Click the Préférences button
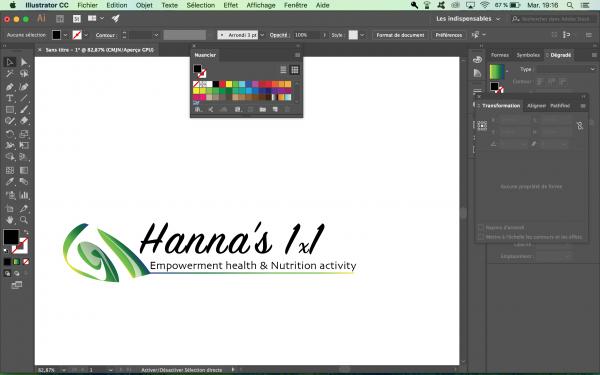 [x=449, y=35]
